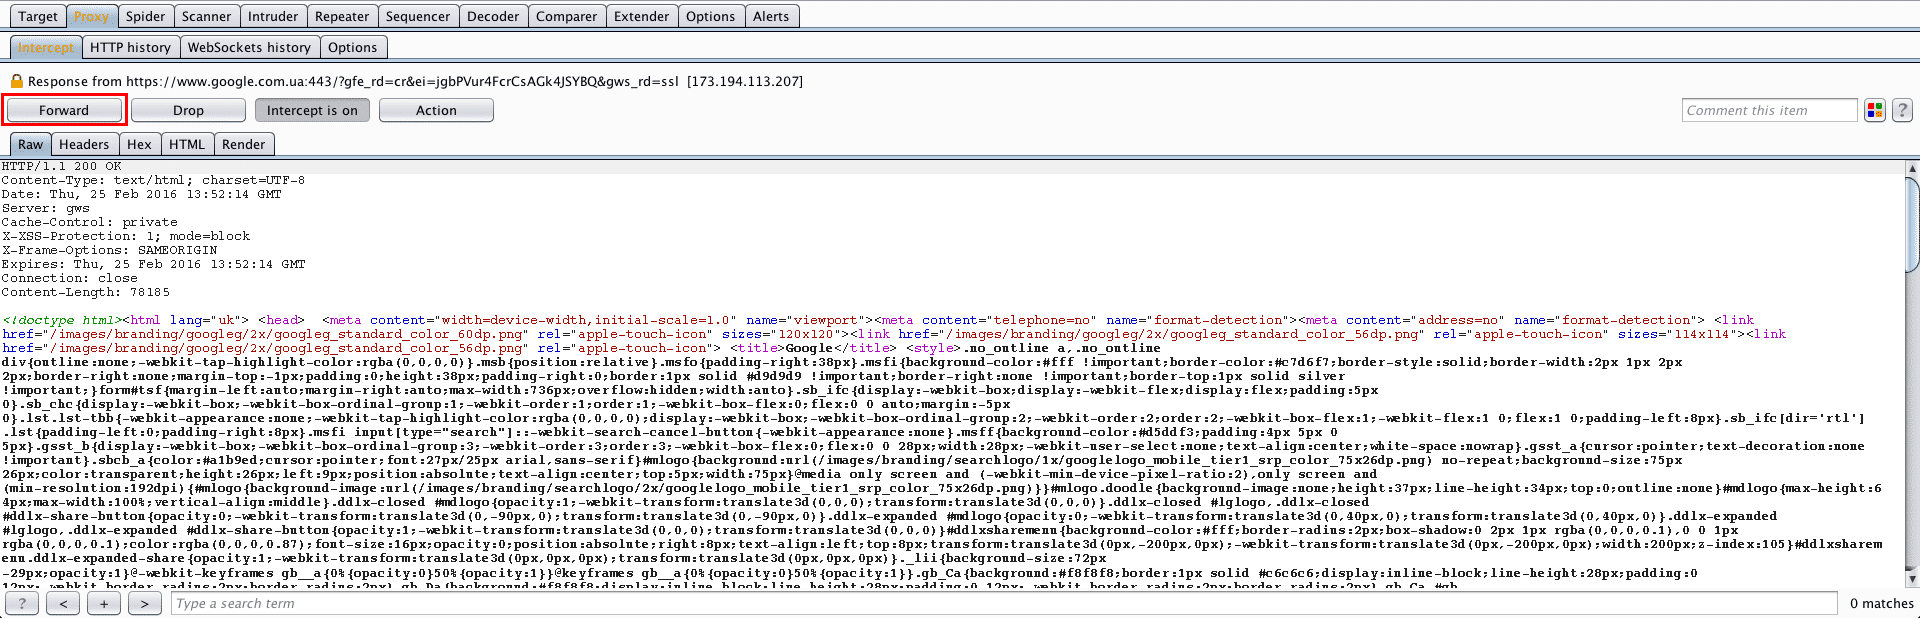Click the lock icon before Response from
The width and height of the screenshot is (1920, 618).
tap(16, 81)
